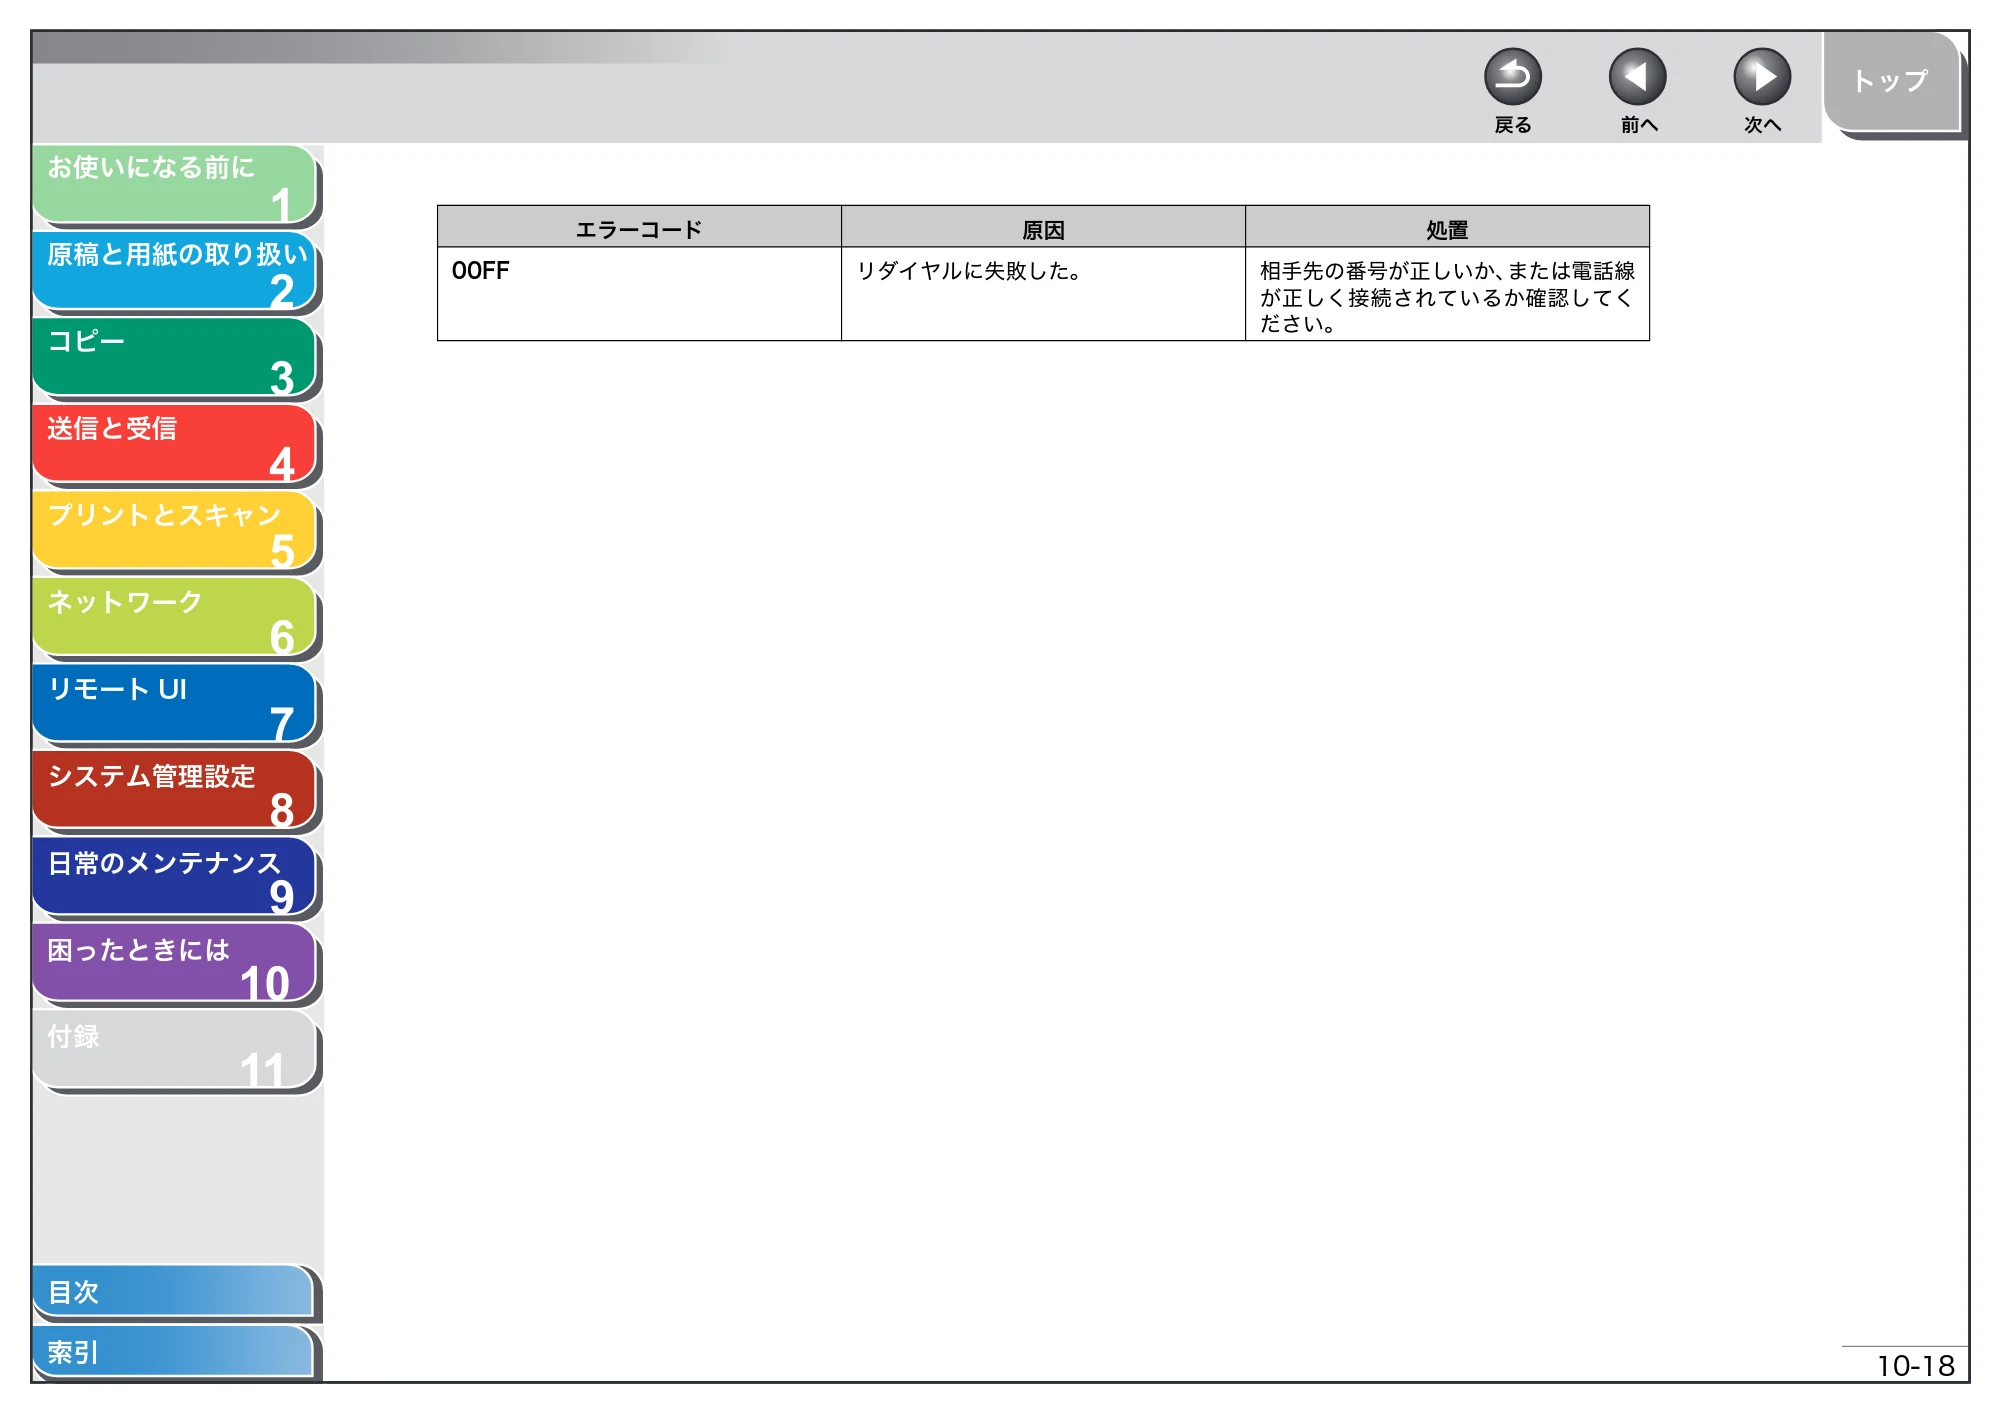Click the page number 10-18
The image size is (2000, 1414).
tap(1915, 1366)
